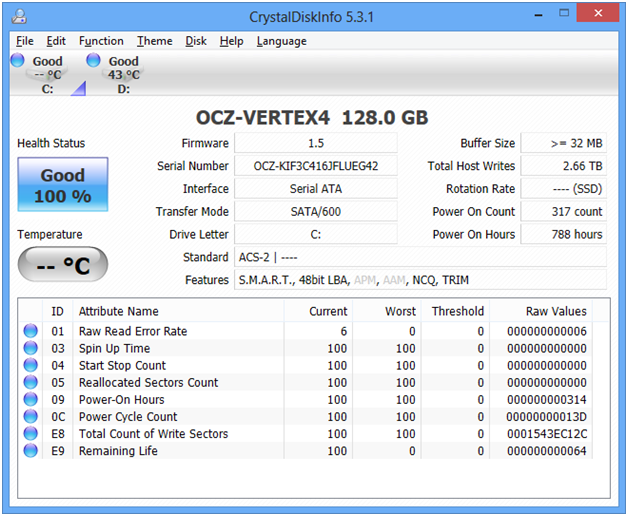
Task: Select the D: drive status orb
Action: click(x=93, y=60)
